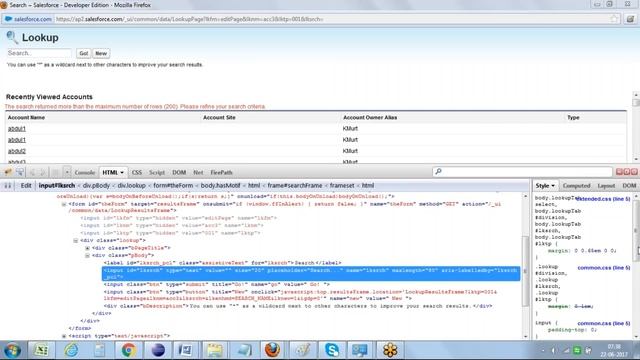640x360 pixels.
Task: Click the Edit button in HTML panel
Action: [26, 186]
